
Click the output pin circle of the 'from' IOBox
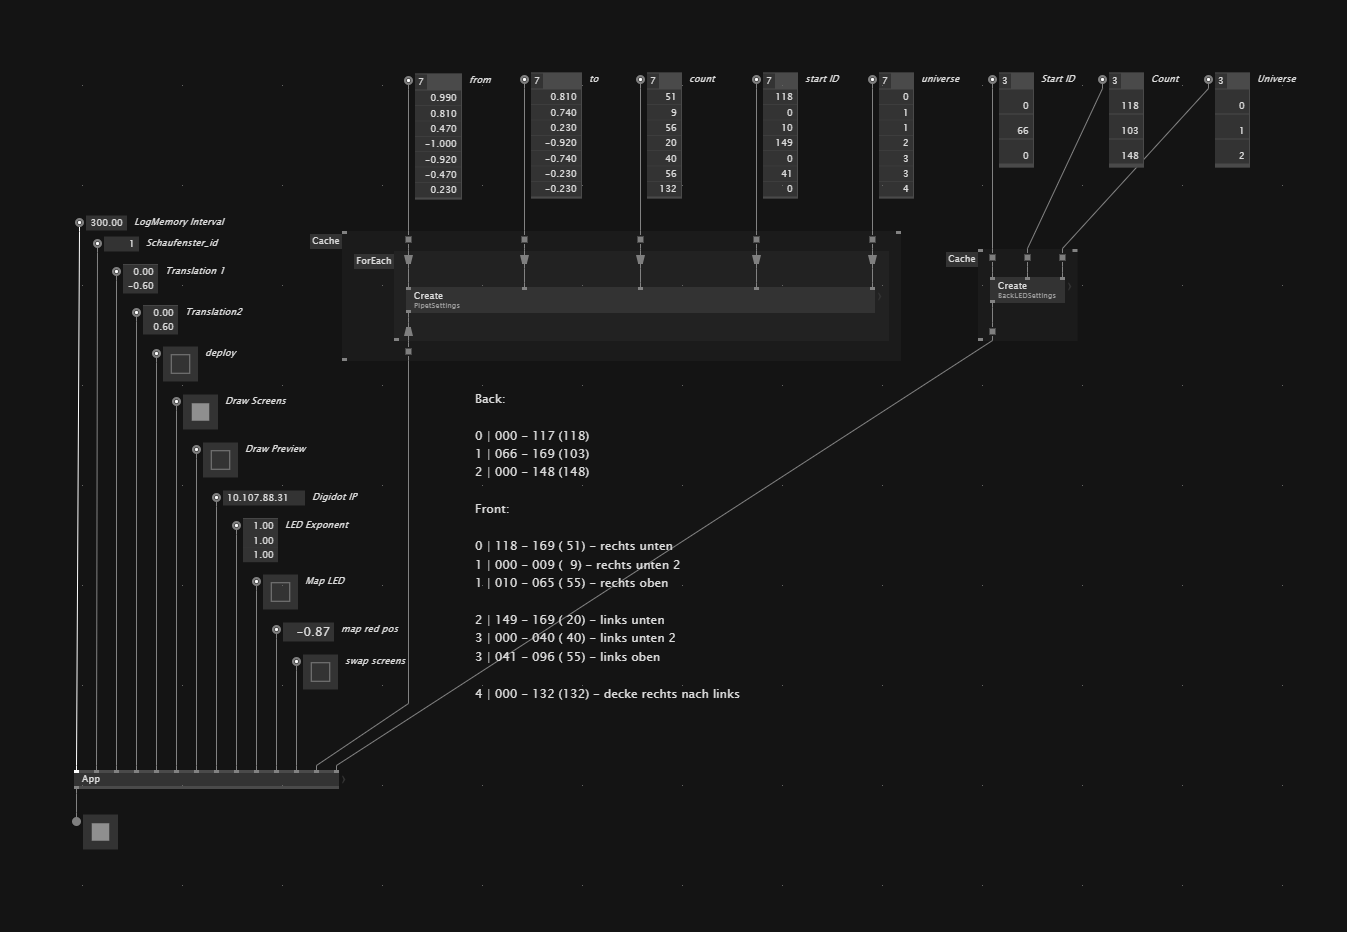pos(408,80)
